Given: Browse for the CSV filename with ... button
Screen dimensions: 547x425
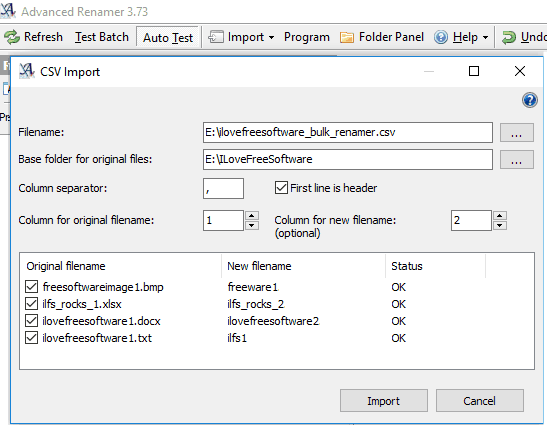Looking at the screenshot, I should 516,133.
